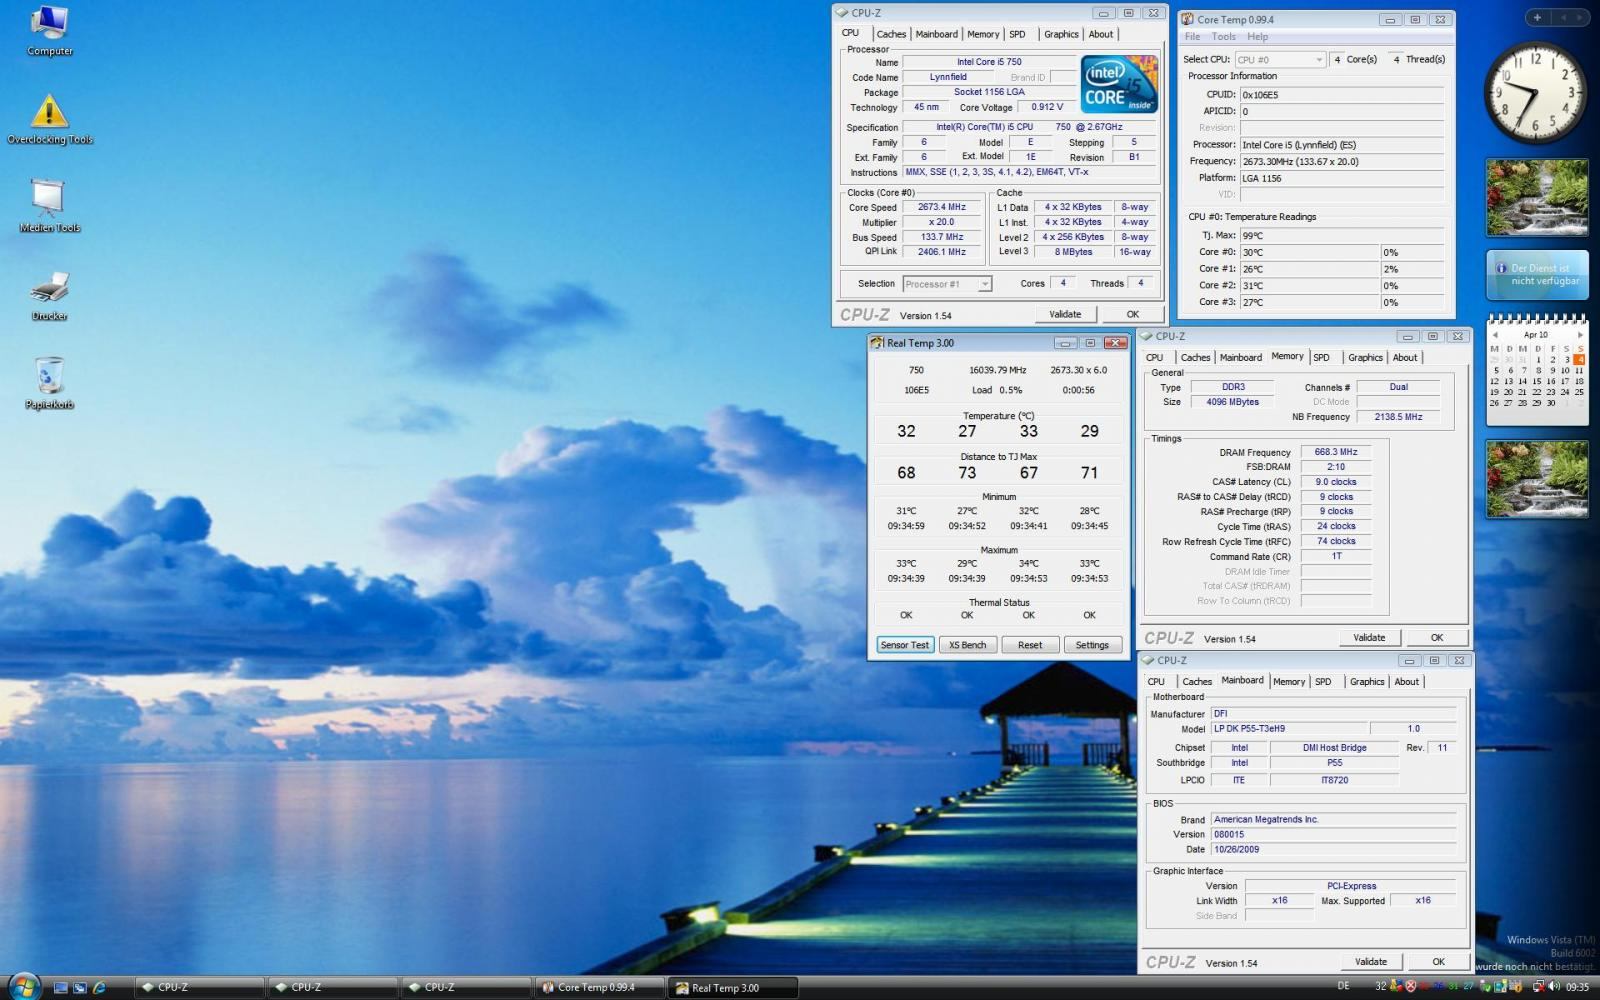Click Real Temp 3.00 taskbar button
This screenshot has width=1600, height=1000.
coord(732,987)
